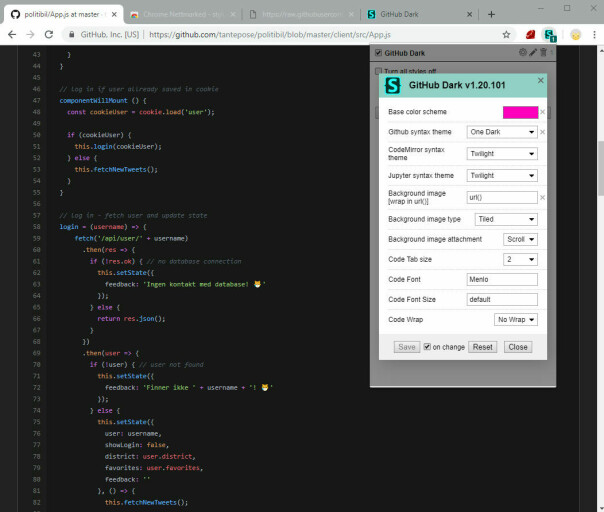Click the browser address bar URL
Viewport: 604px width, 512px height.
[270, 35]
